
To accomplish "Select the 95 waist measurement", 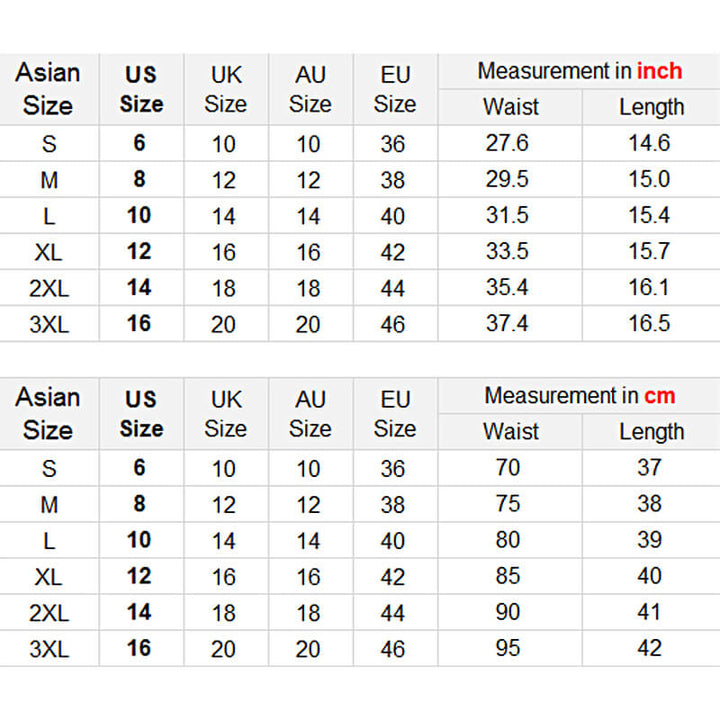I will click(508, 648).
